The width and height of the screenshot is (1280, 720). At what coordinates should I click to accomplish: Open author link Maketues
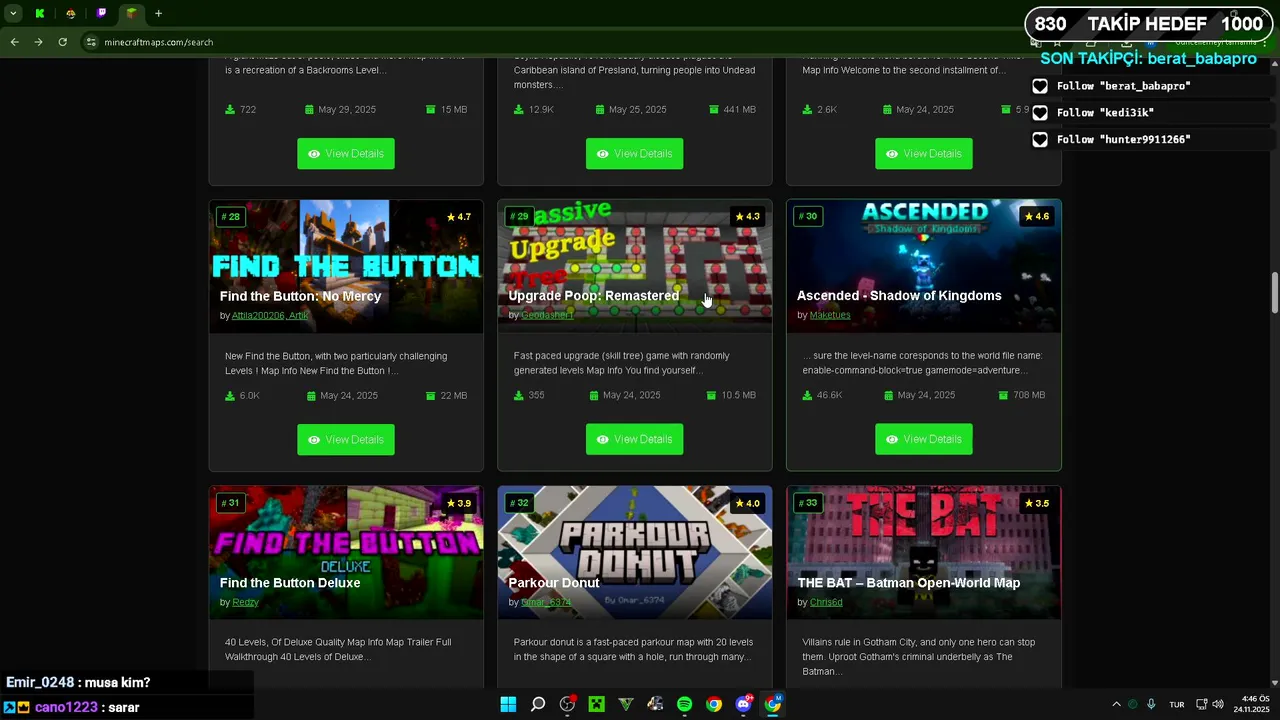tap(830, 315)
